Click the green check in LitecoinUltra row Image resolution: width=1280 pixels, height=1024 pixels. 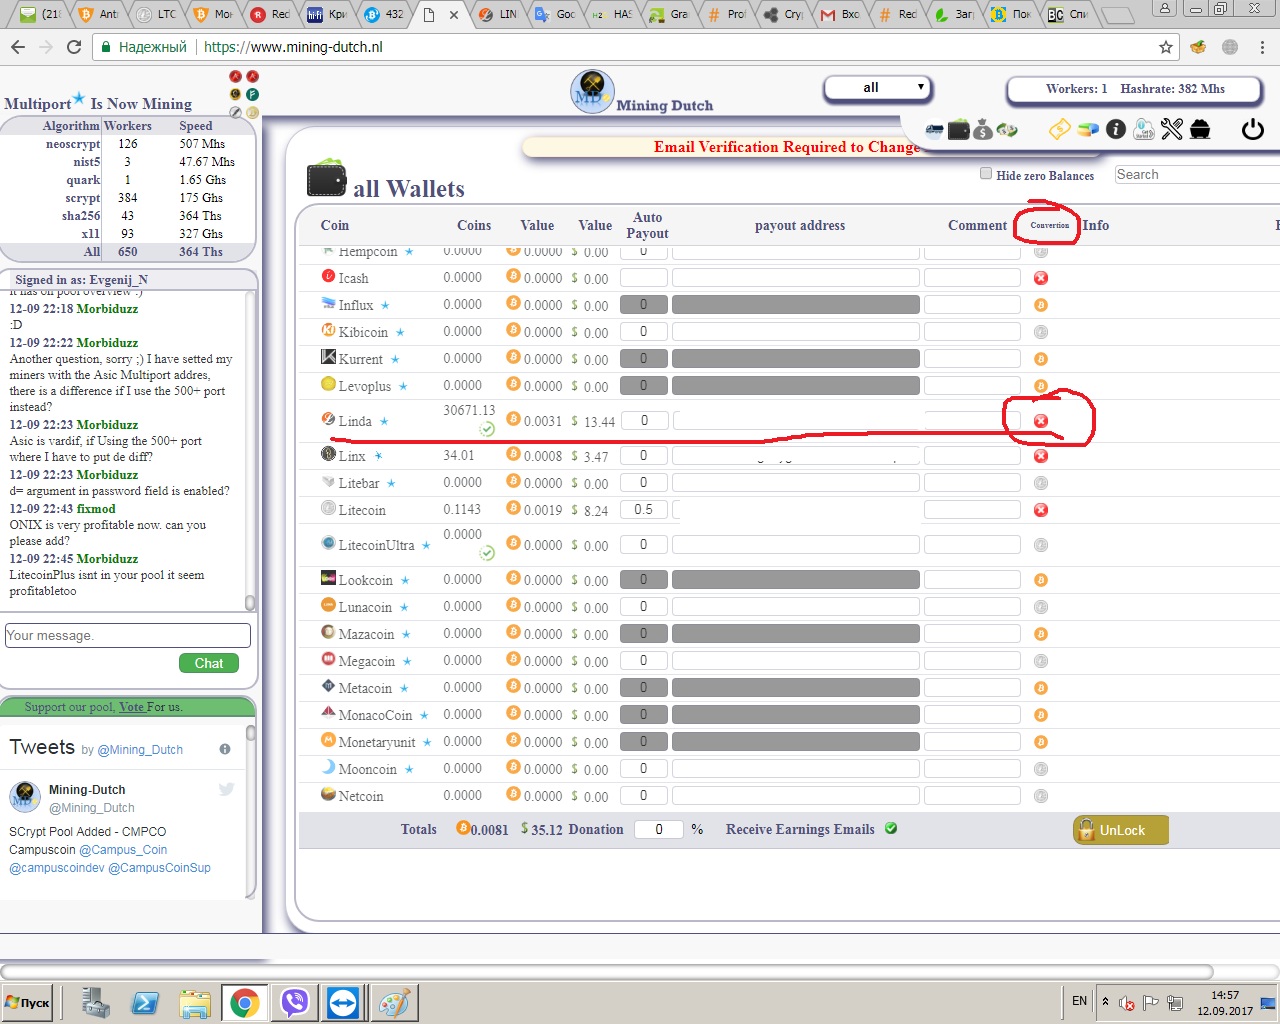(x=486, y=553)
